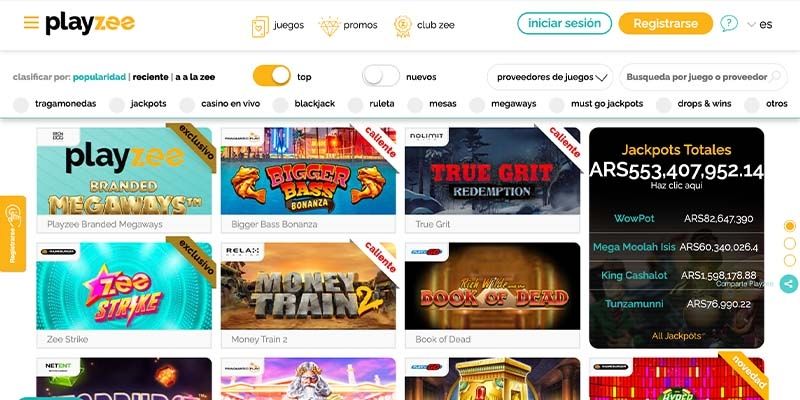Click the help question mark bubble icon
This screenshot has width=800, height=400.
coord(729,23)
